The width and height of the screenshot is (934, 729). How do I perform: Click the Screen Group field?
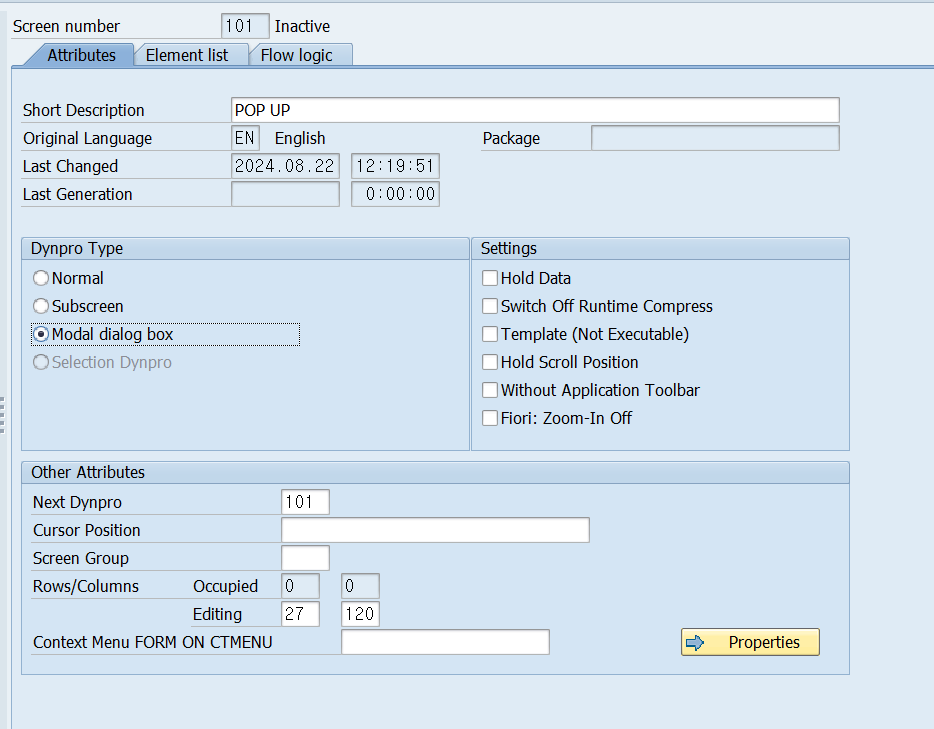[305, 558]
